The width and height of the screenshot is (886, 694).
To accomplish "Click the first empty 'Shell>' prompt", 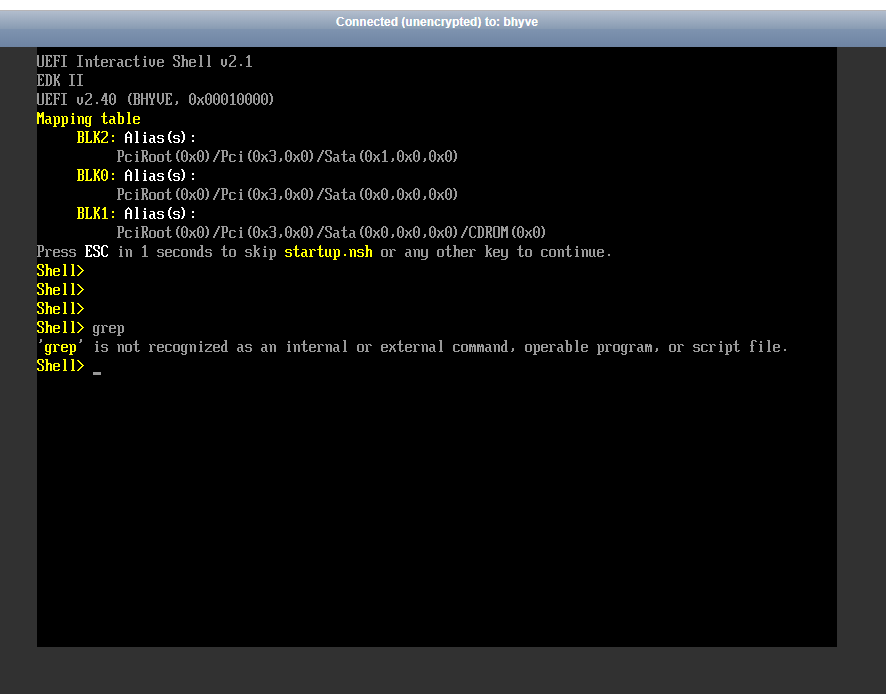I will click(60, 271).
